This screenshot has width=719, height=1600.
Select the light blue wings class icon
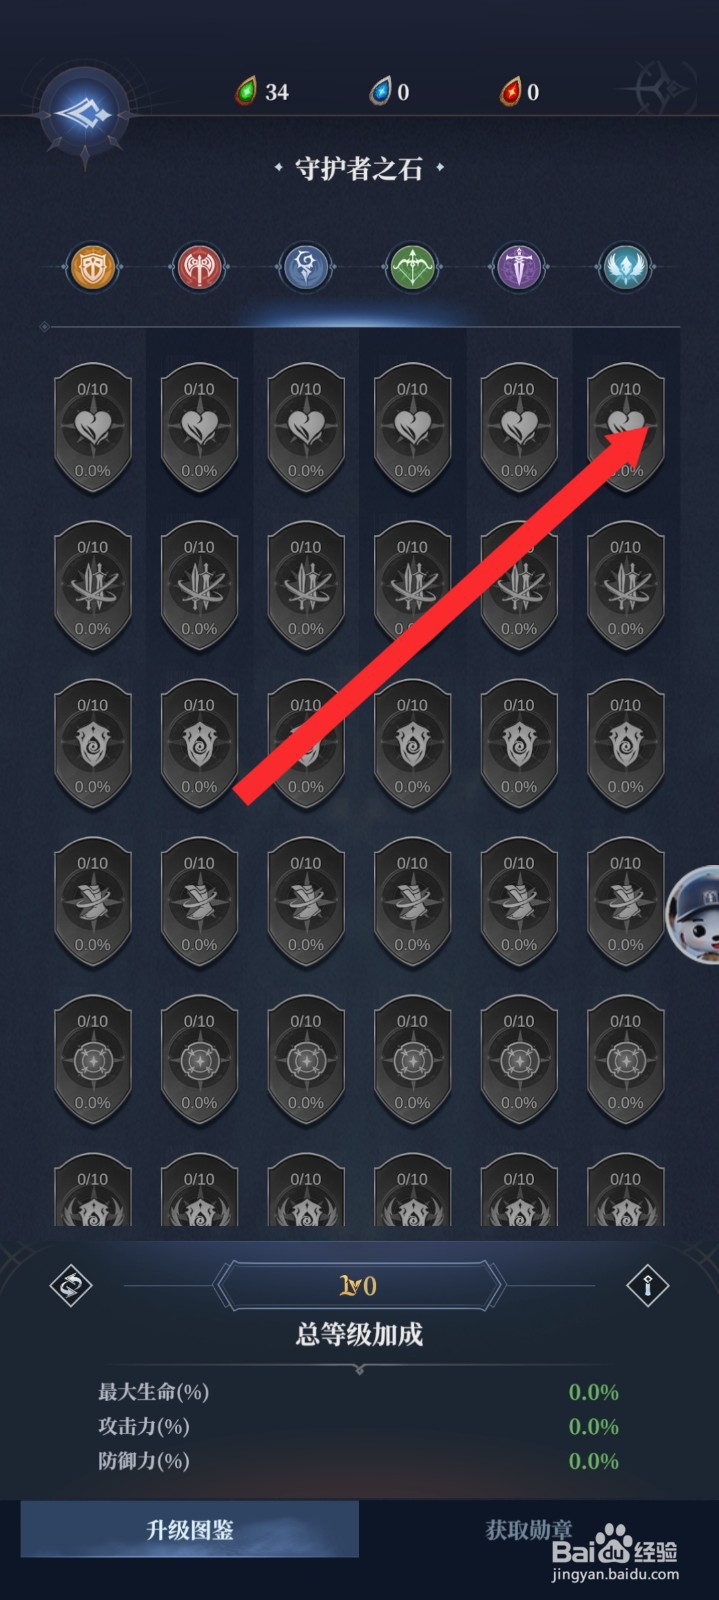tap(626, 267)
